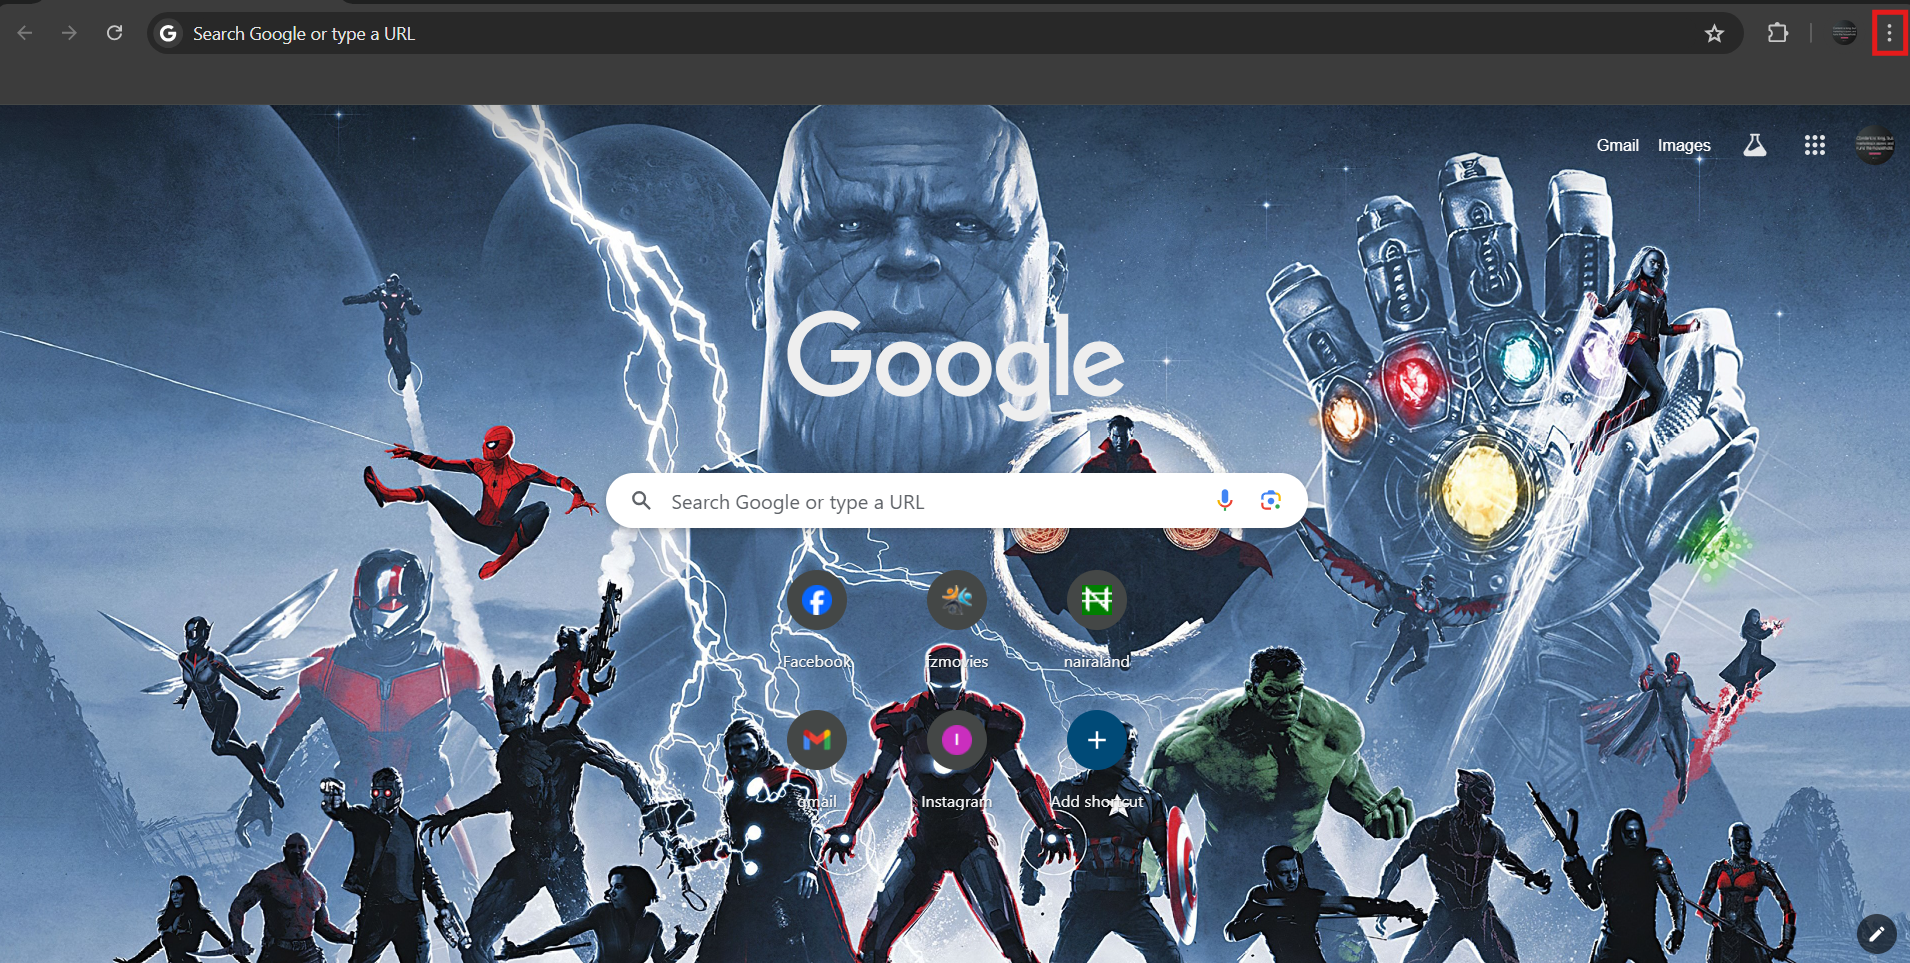Open the Google apps grid

tap(1815, 146)
